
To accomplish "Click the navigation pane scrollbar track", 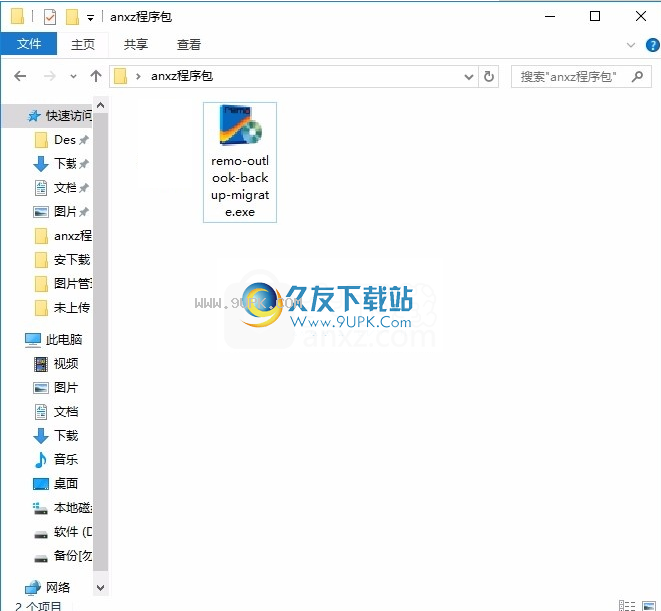I will [x=100, y=342].
